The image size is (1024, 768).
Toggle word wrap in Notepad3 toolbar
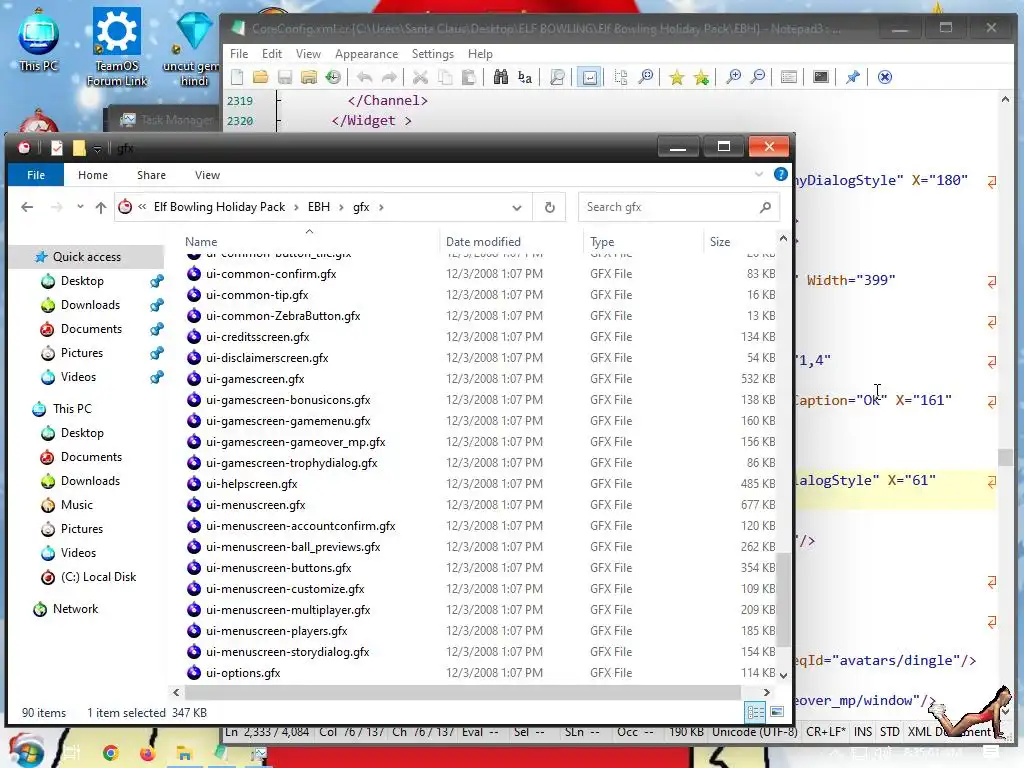coord(589,77)
